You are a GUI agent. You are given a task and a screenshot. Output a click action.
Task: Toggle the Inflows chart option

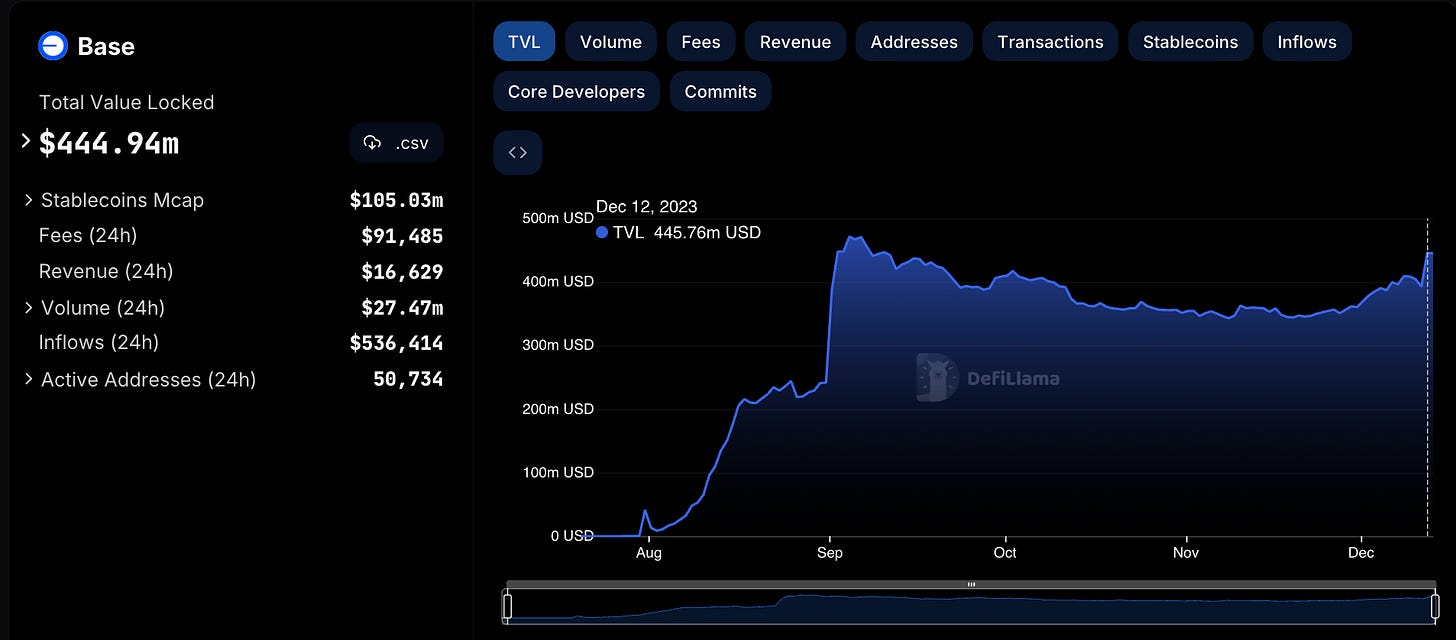1307,42
